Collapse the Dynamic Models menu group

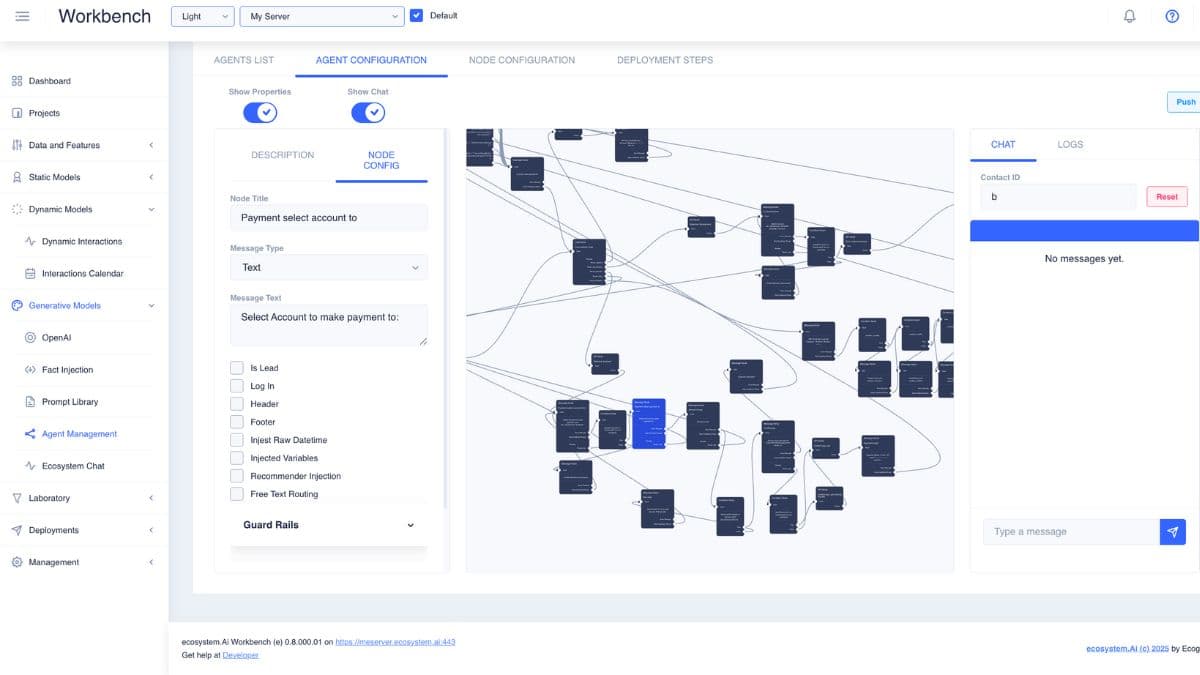click(x=151, y=209)
